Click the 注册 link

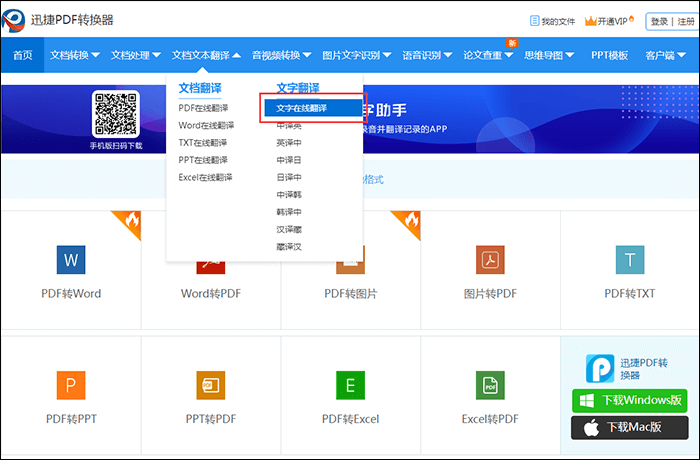pos(686,21)
